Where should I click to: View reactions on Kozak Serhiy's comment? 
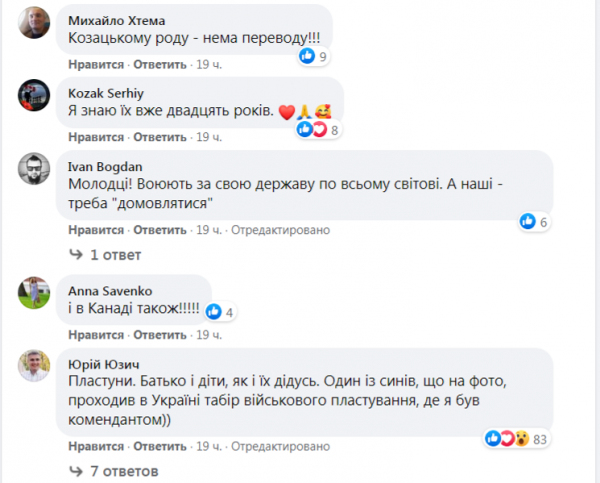coord(326,129)
